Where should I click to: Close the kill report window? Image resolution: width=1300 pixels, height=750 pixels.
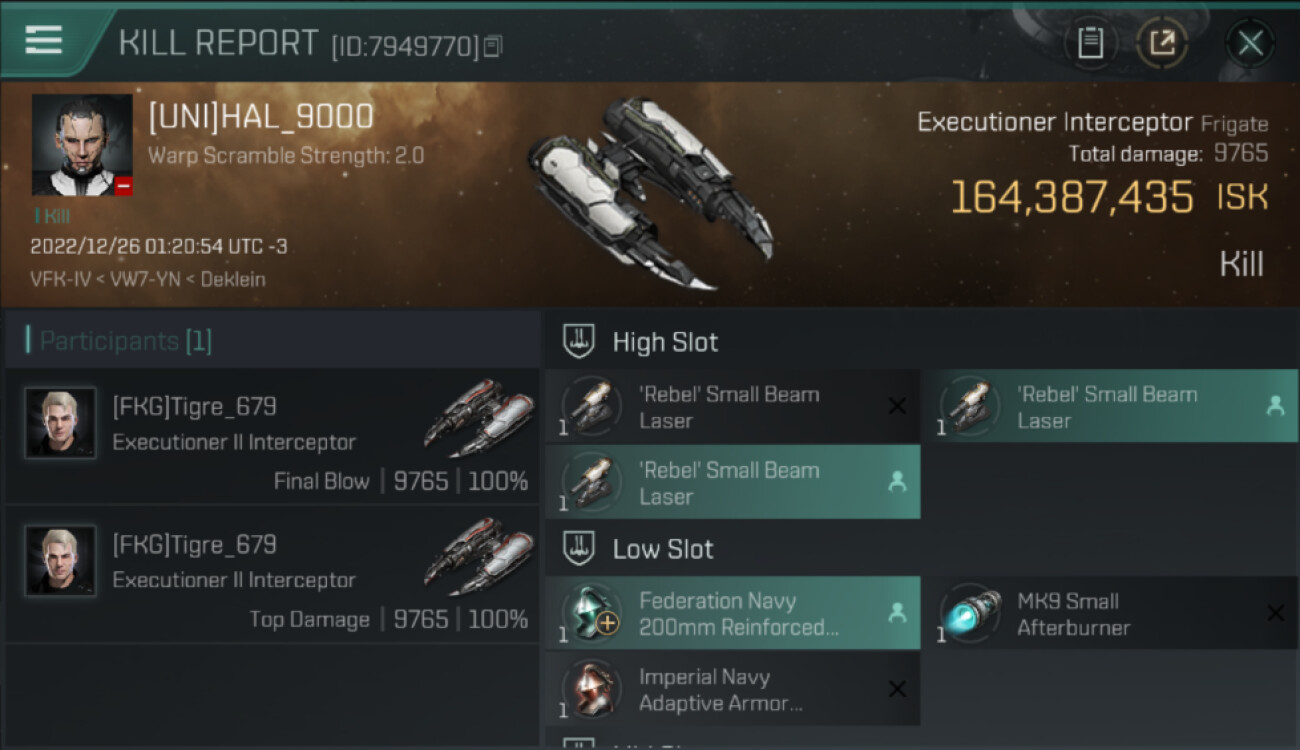click(x=1250, y=43)
